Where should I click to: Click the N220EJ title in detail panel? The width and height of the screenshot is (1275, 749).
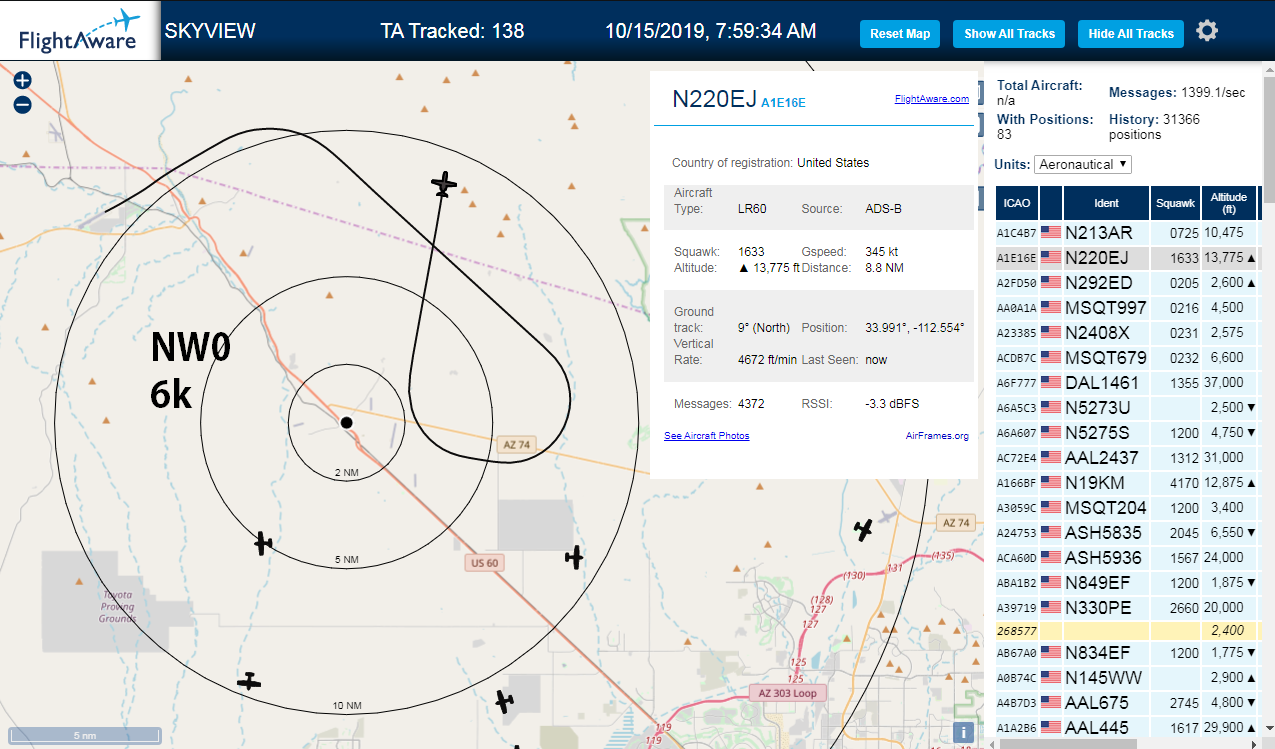(714, 98)
